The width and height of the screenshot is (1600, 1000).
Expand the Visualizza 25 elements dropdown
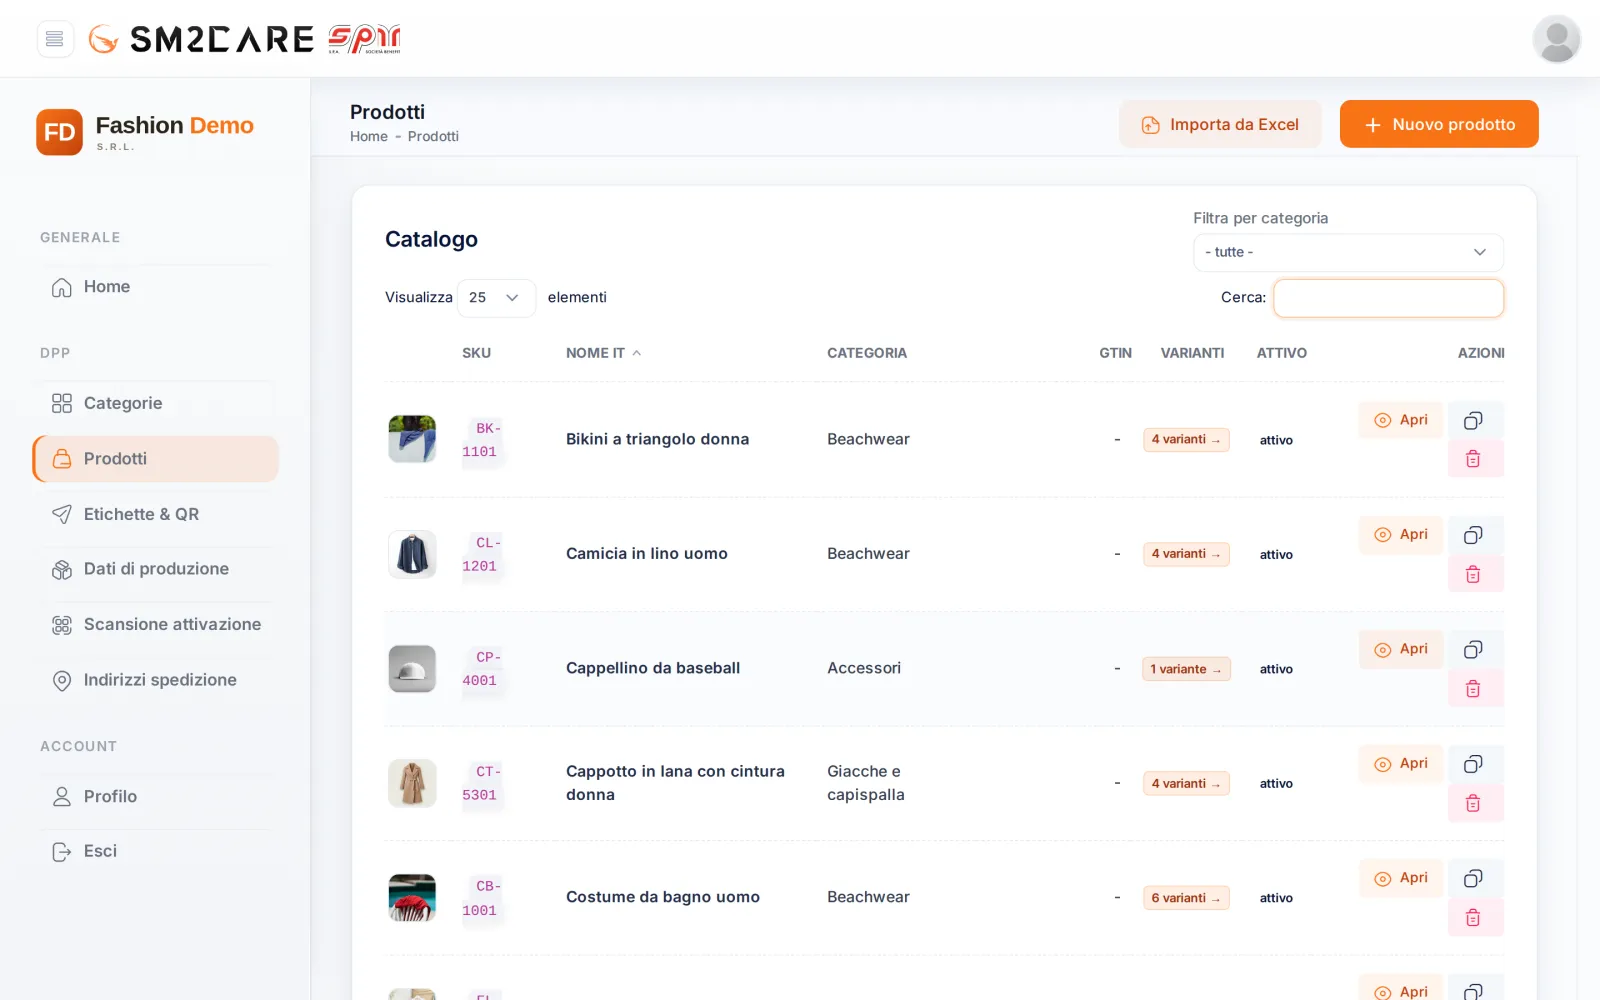(496, 298)
